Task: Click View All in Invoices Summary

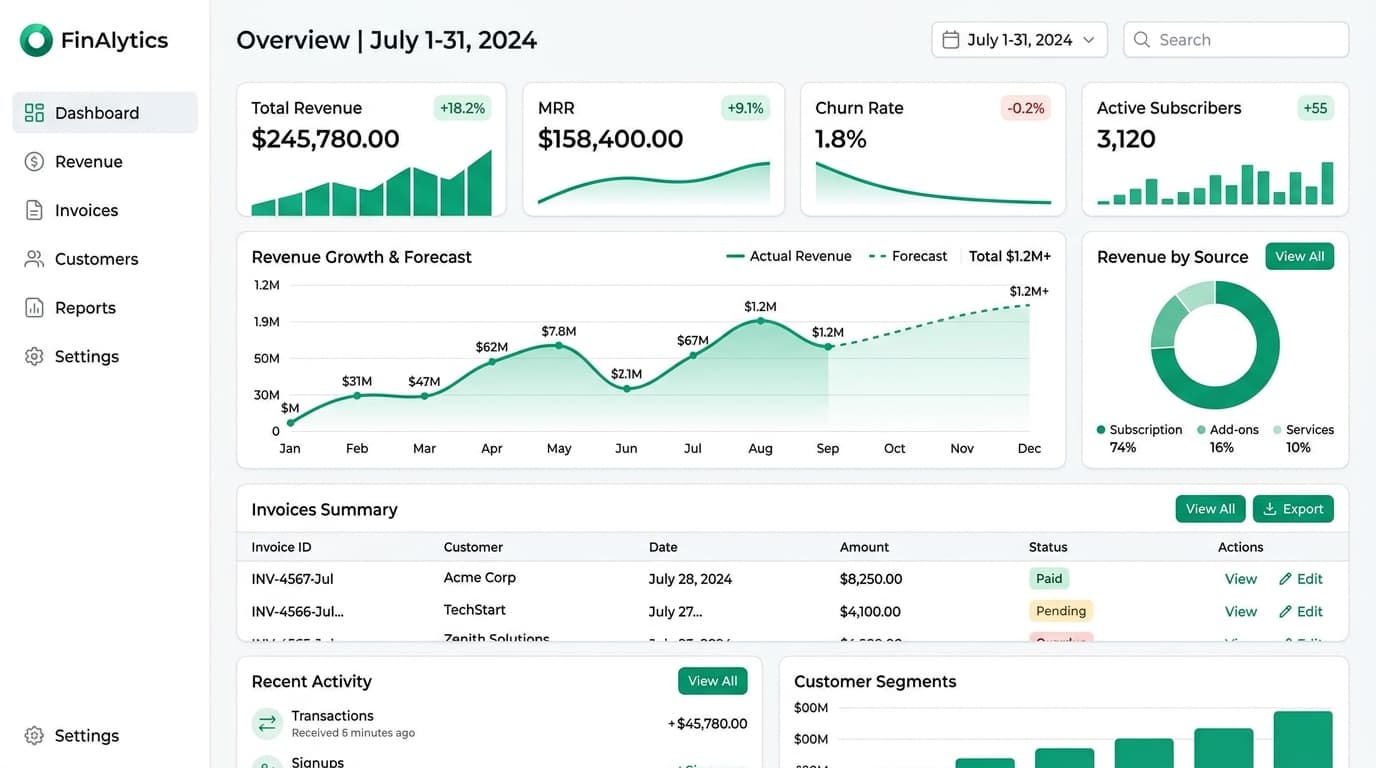Action: tap(1210, 509)
